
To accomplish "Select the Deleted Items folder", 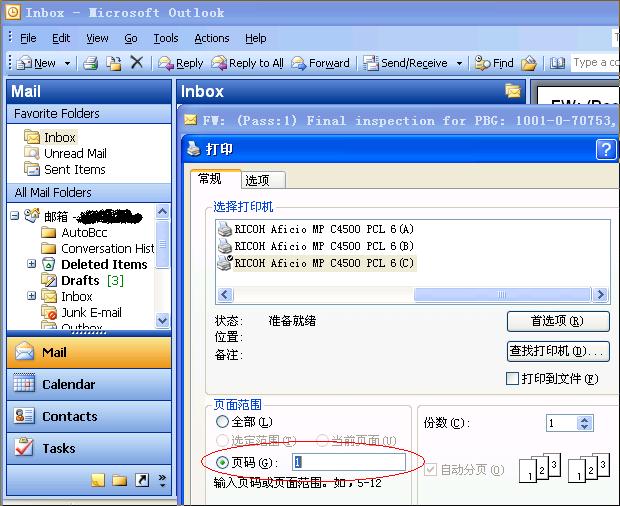I will coord(95,264).
